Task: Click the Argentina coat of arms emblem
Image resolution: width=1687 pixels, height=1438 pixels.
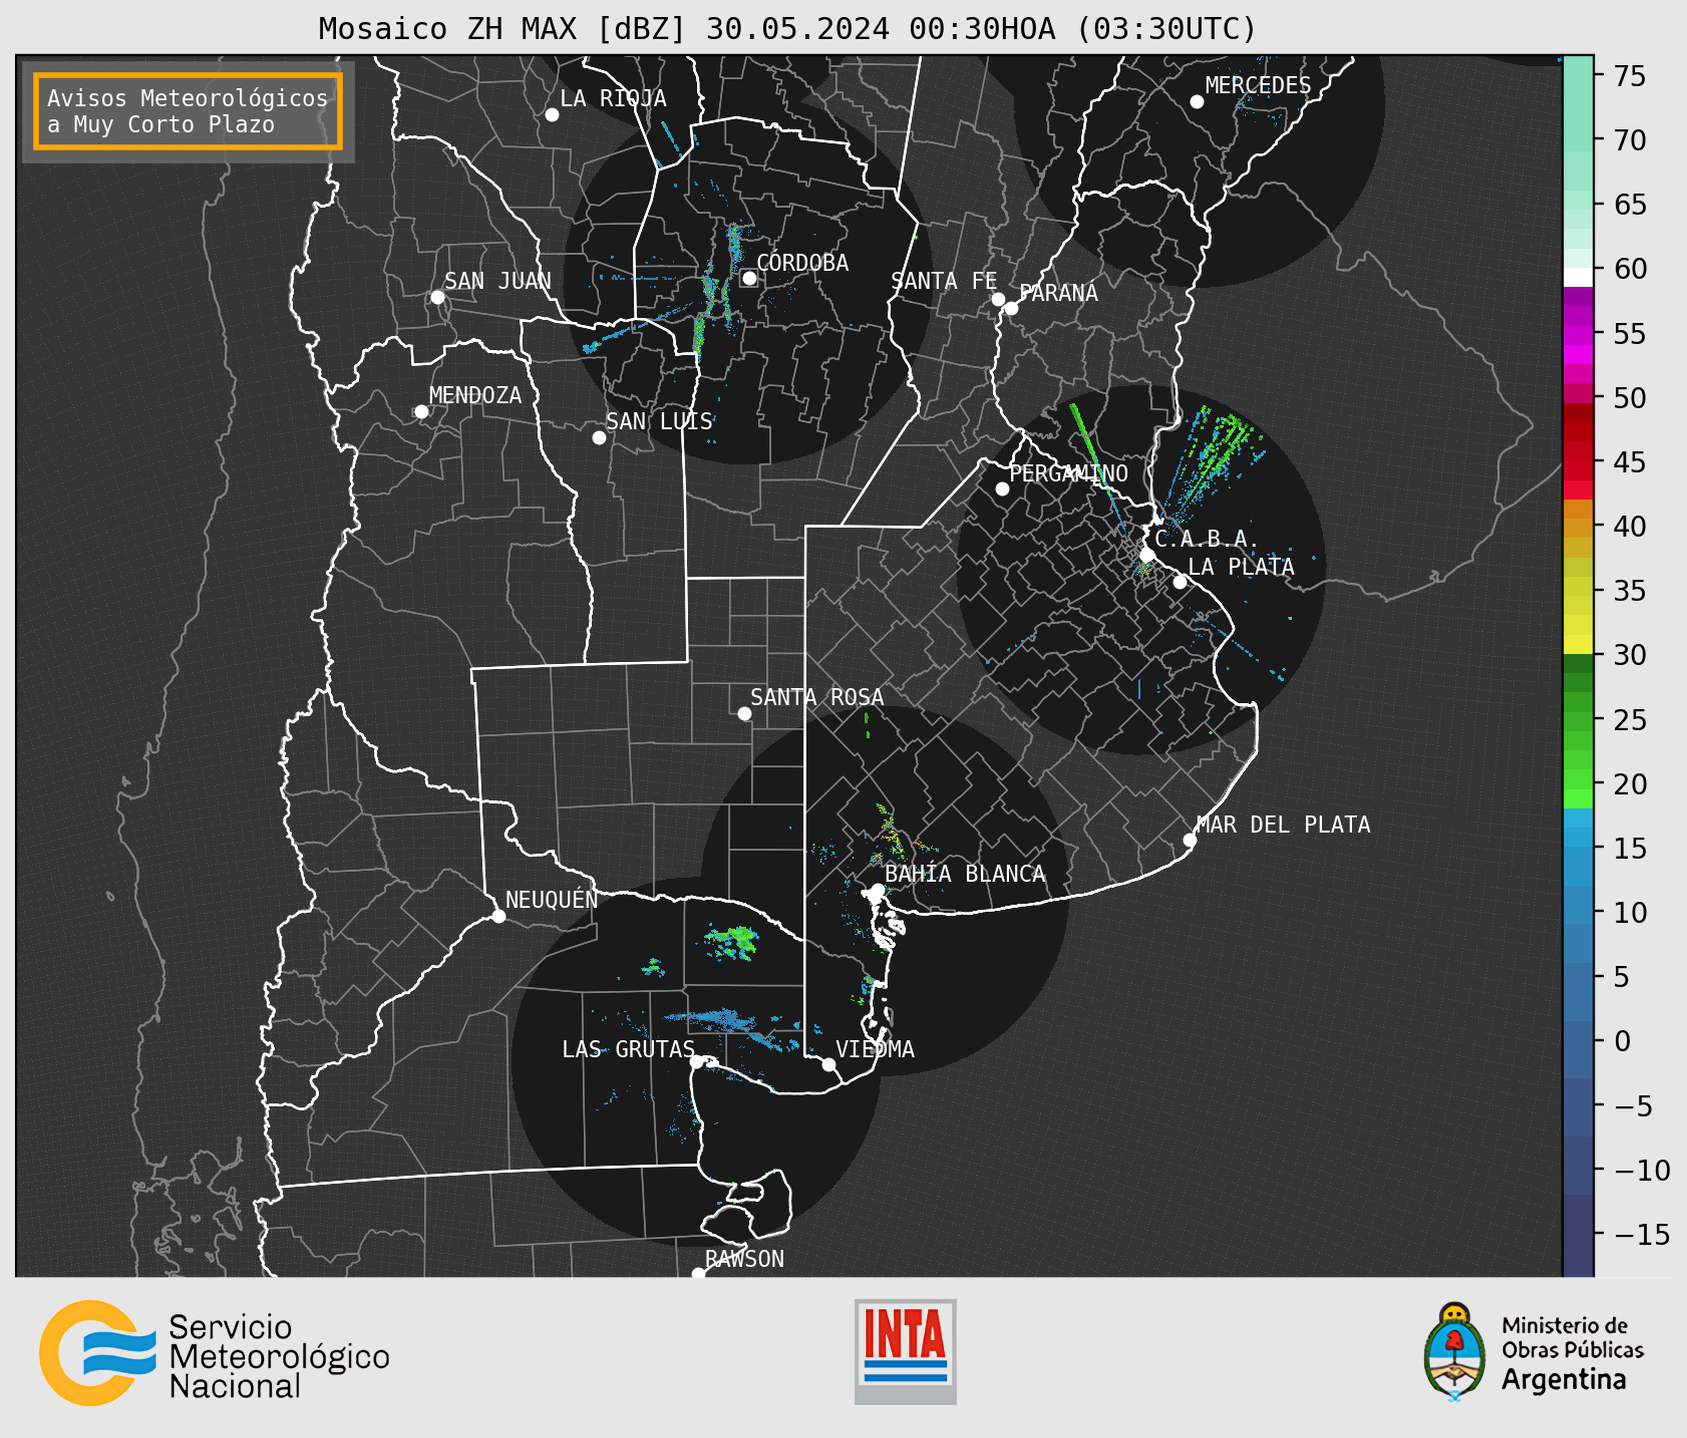Action: pos(1454,1351)
